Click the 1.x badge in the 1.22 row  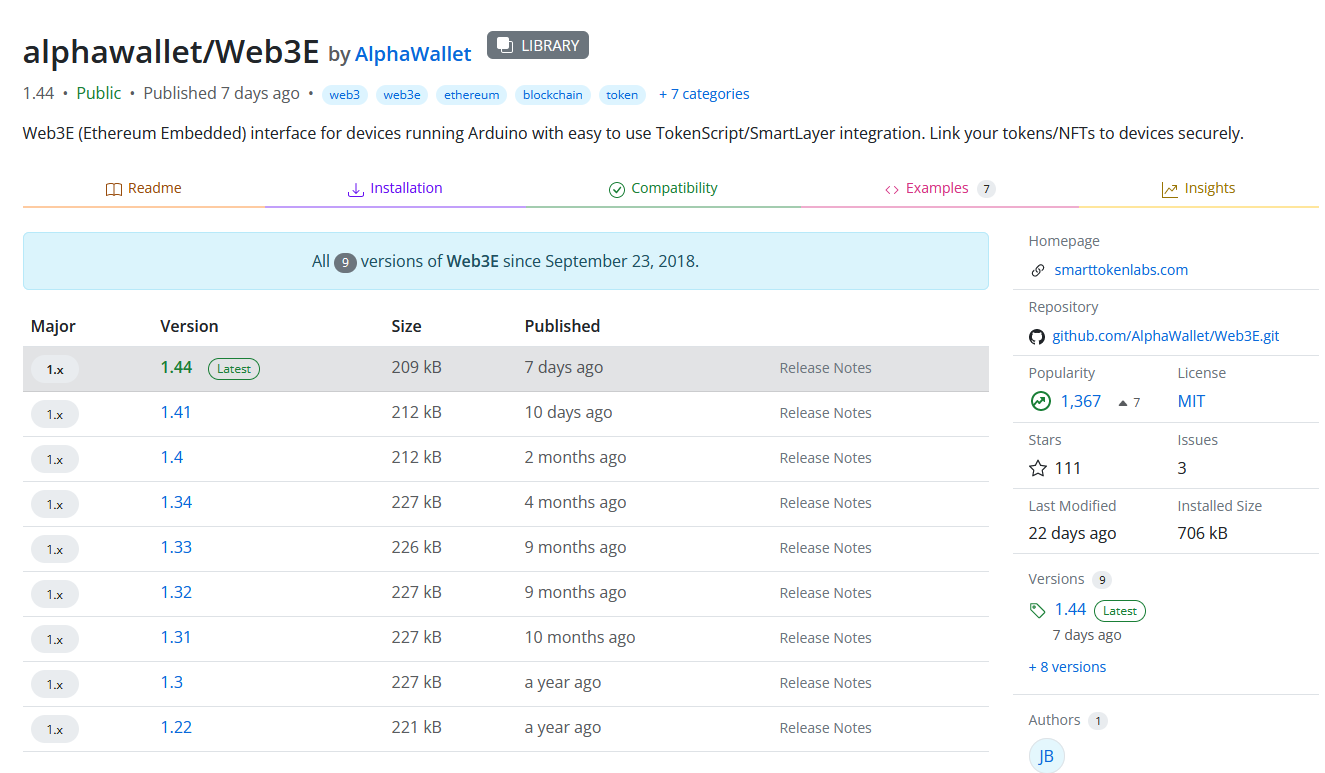tap(55, 729)
